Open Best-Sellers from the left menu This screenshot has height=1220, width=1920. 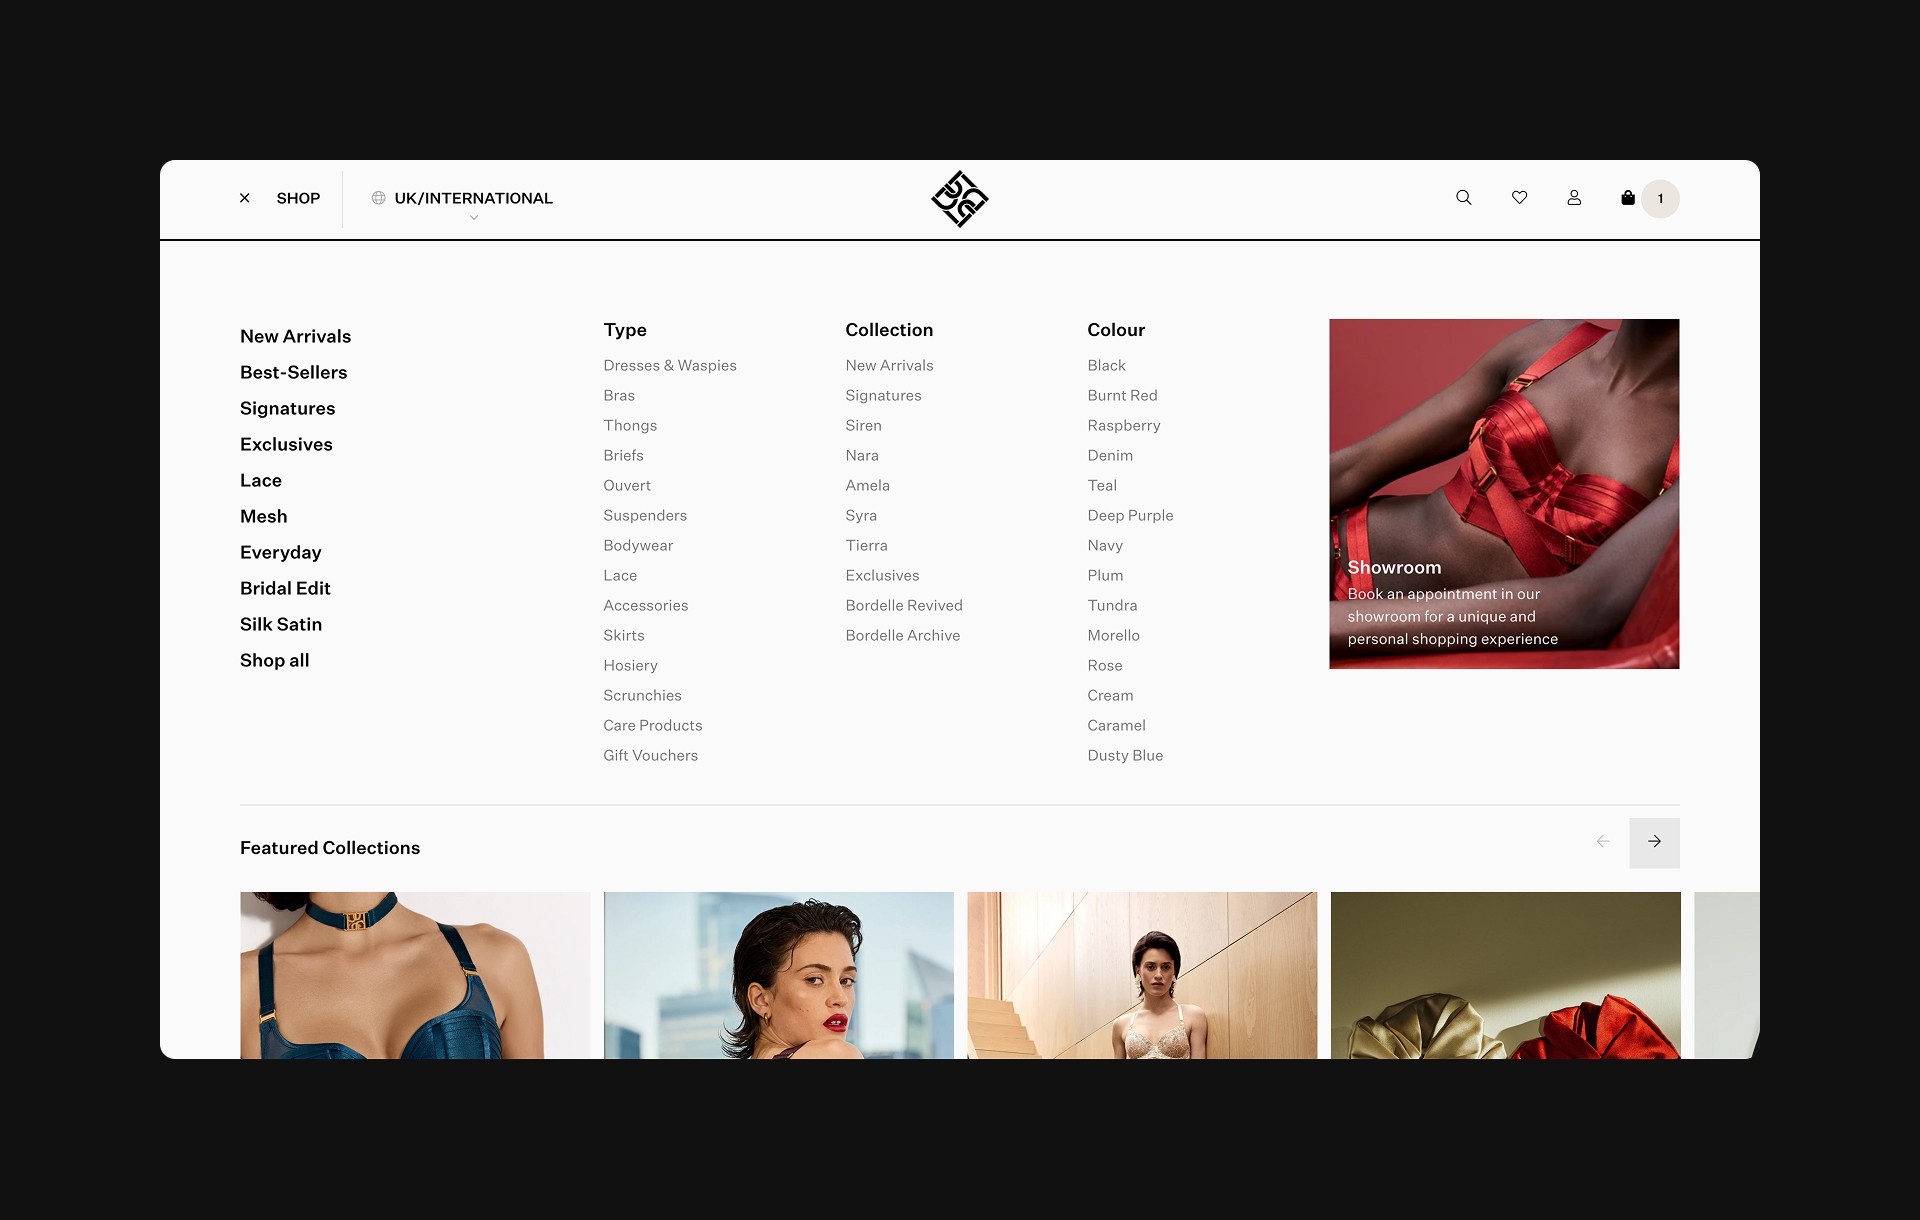click(293, 372)
